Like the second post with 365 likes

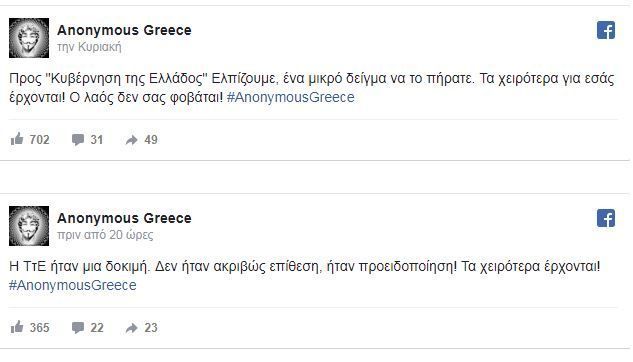click(x=17, y=327)
